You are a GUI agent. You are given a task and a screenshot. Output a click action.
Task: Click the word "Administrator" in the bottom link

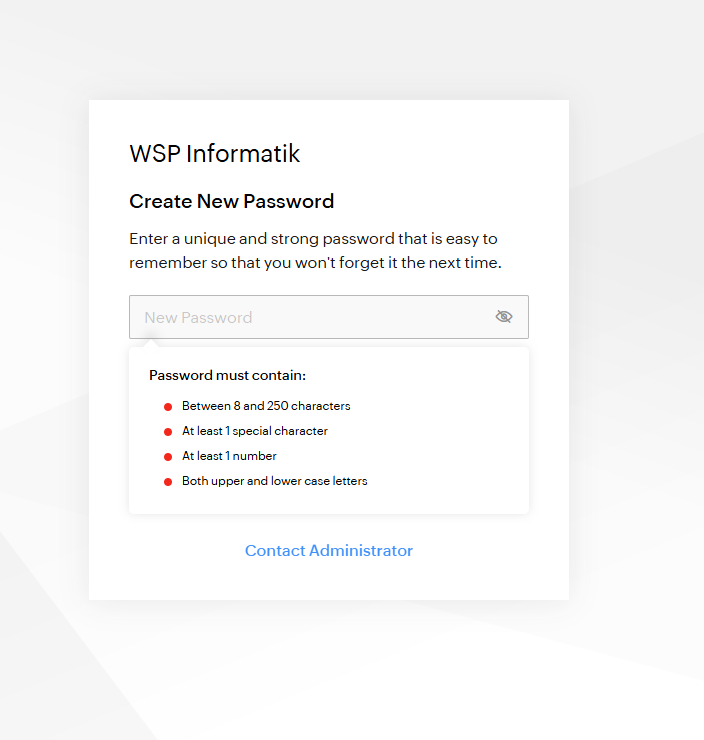pos(361,551)
